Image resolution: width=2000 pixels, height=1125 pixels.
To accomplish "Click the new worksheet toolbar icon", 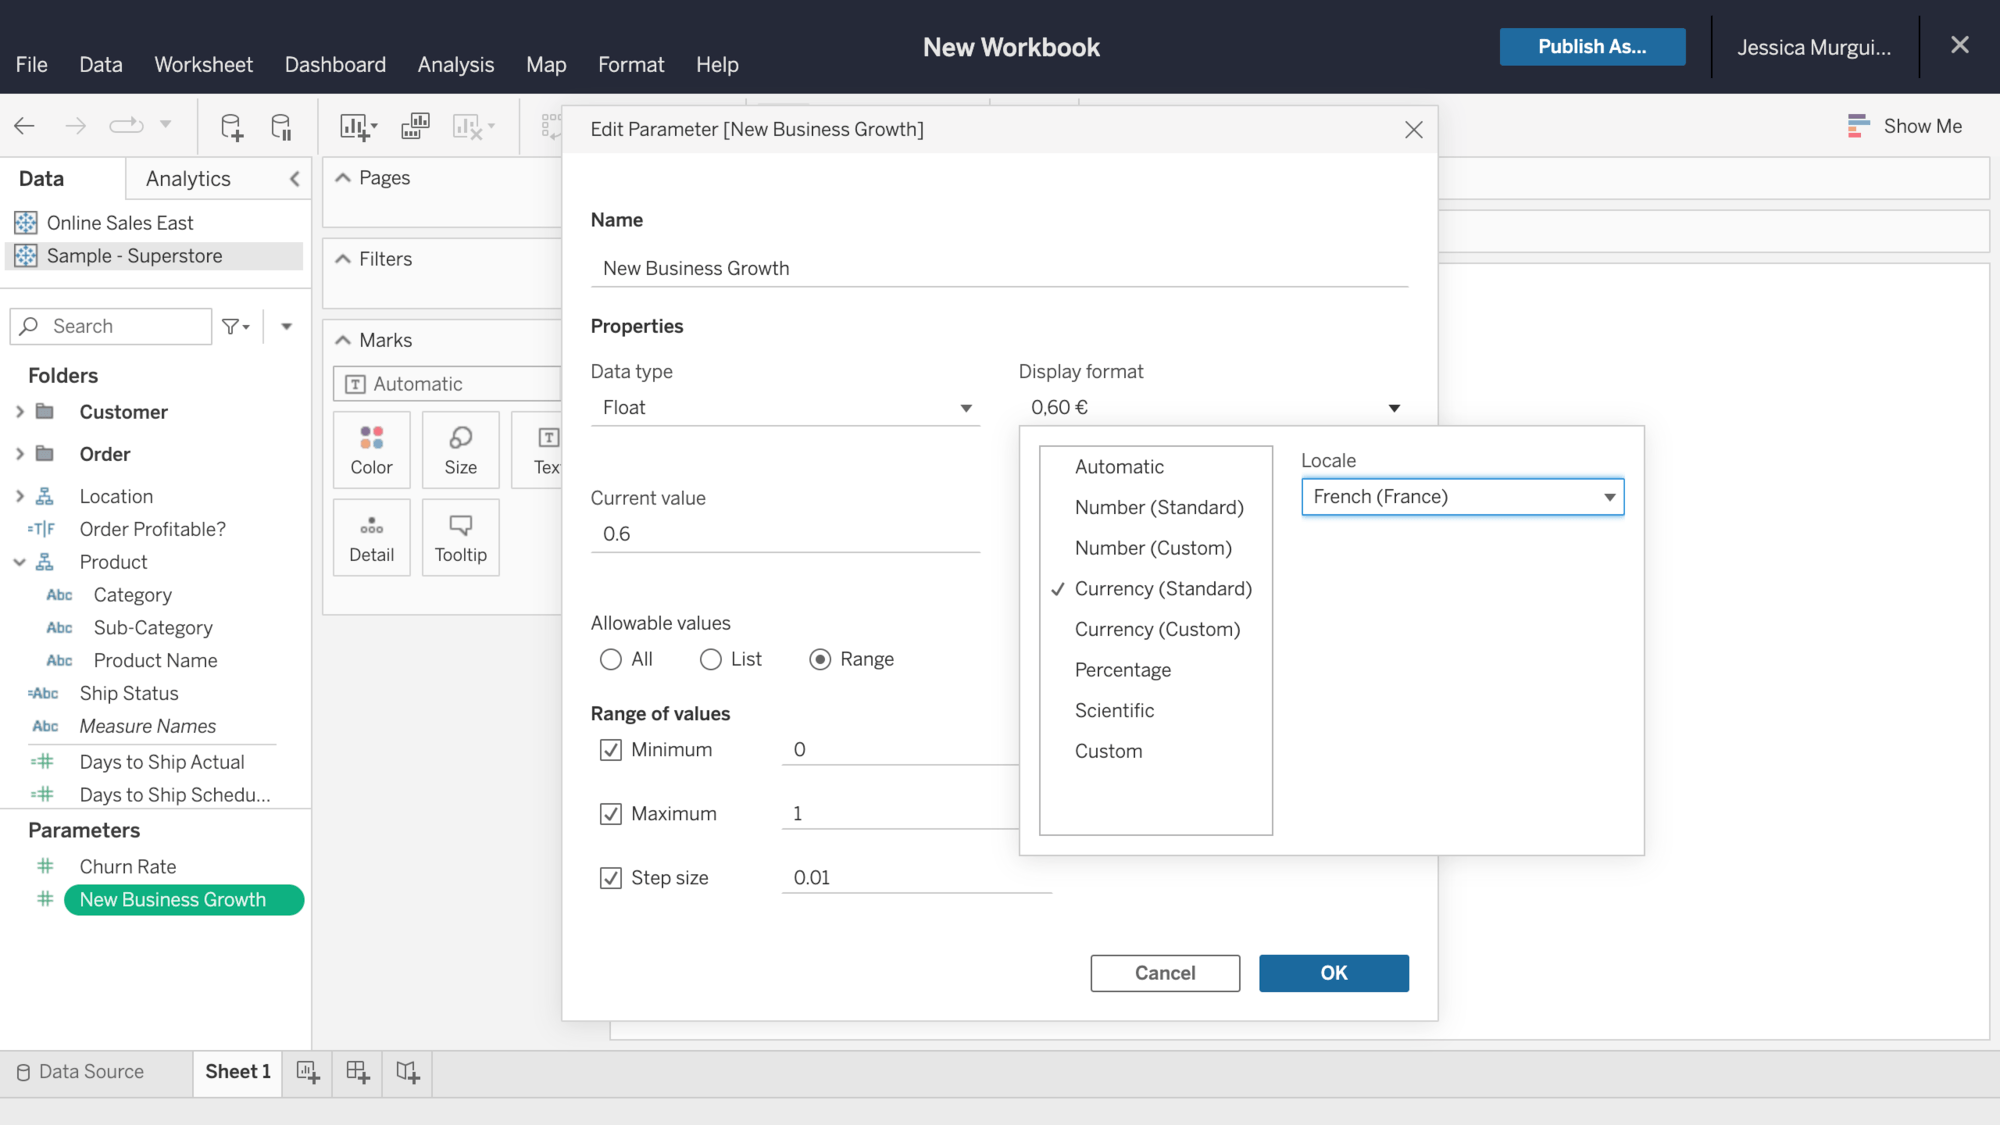I will coord(357,126).
